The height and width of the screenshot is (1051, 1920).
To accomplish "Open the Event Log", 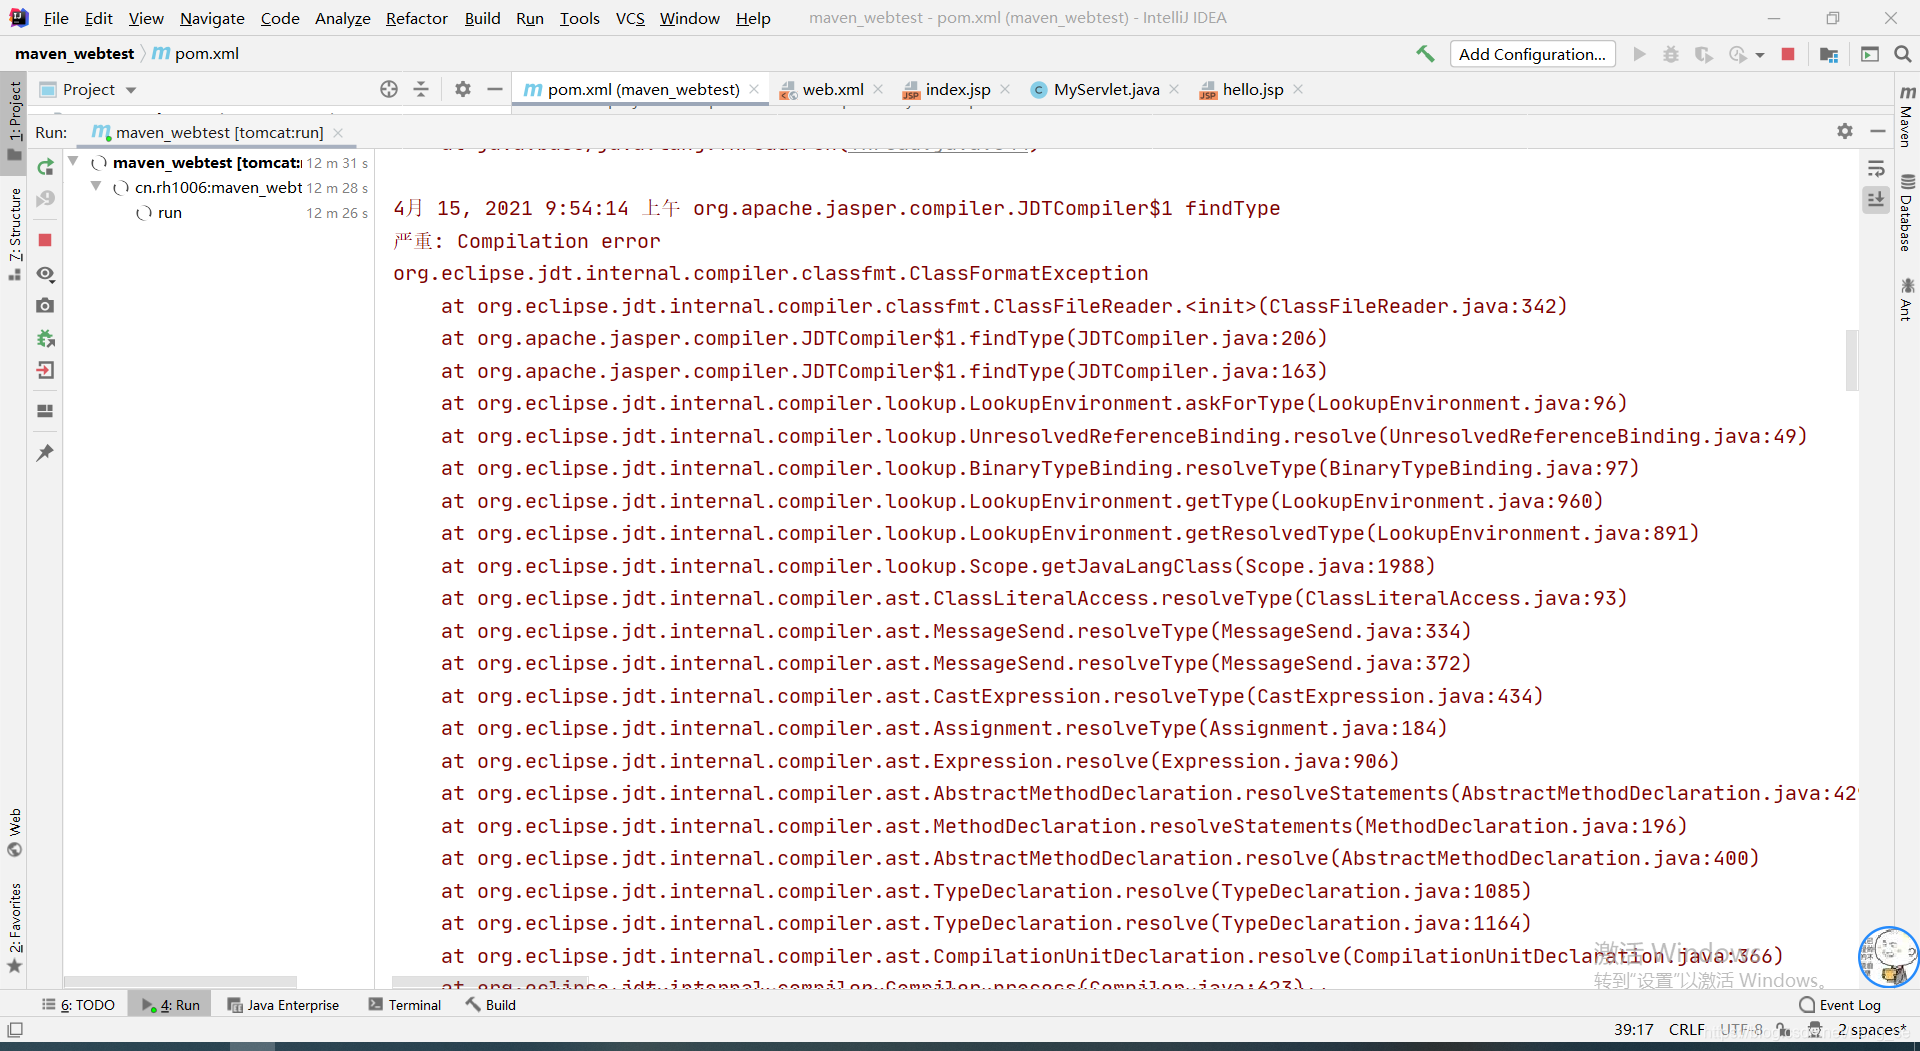I will click(1840, 1005).
